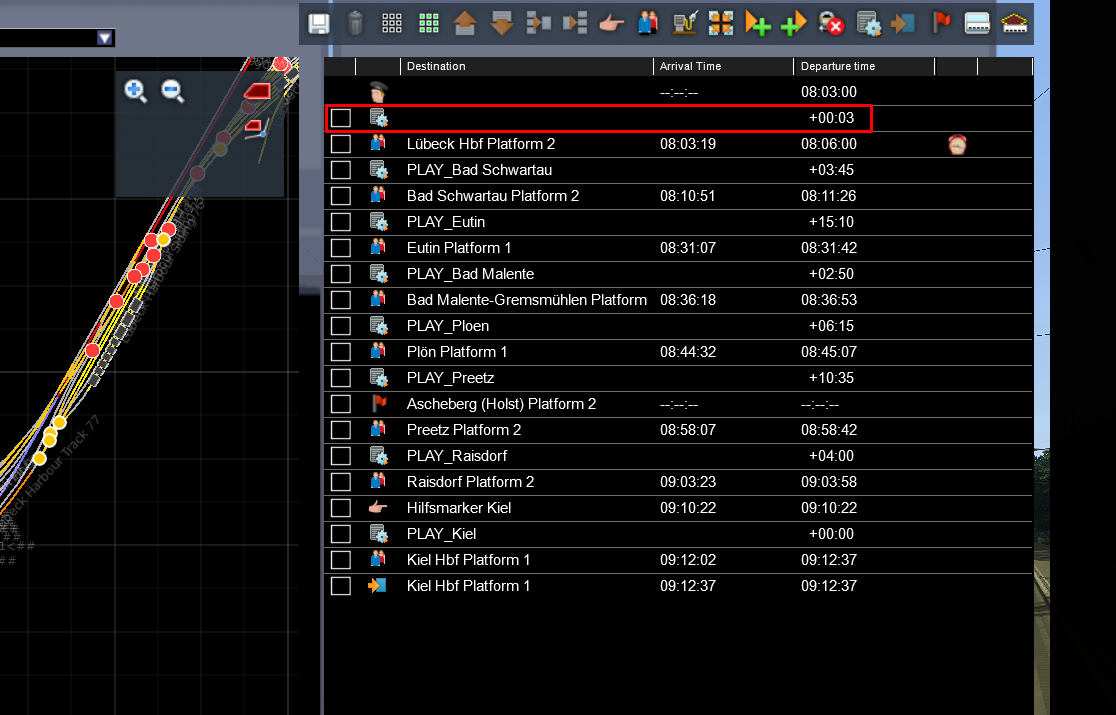1116x715 pixels.
Task: Click the arrow-from-list toolbar icon
Action: point(538,23)
